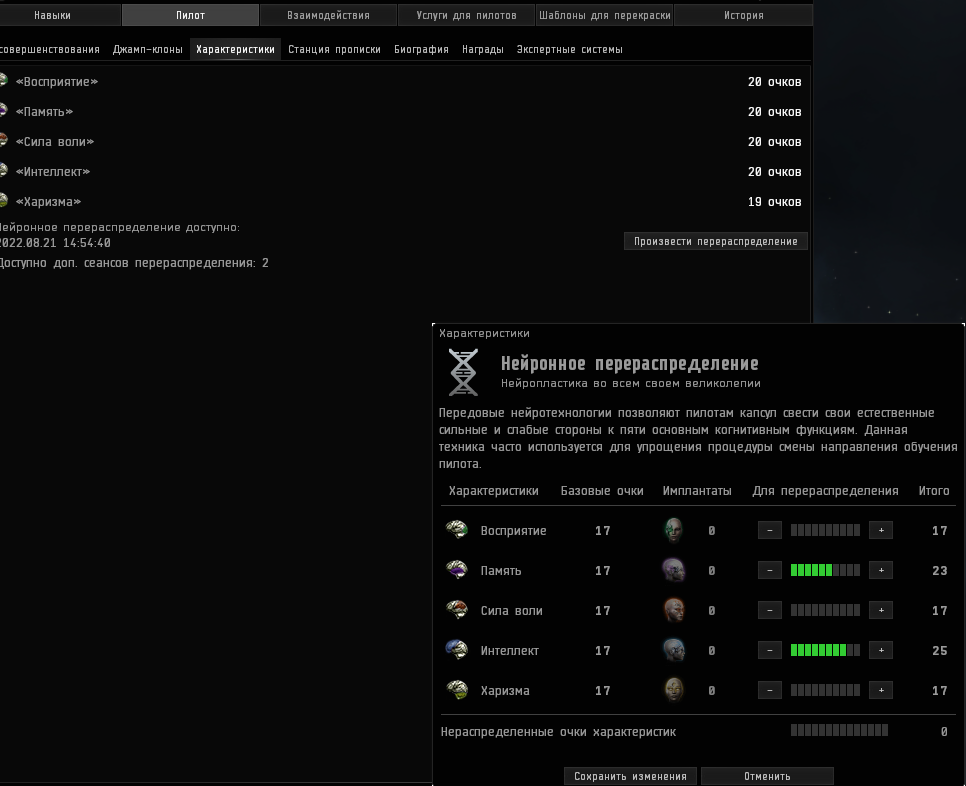Click the Память implant head icon
Image resolution: width=966 pixels, height=786 pixels.
coord(673,570)
